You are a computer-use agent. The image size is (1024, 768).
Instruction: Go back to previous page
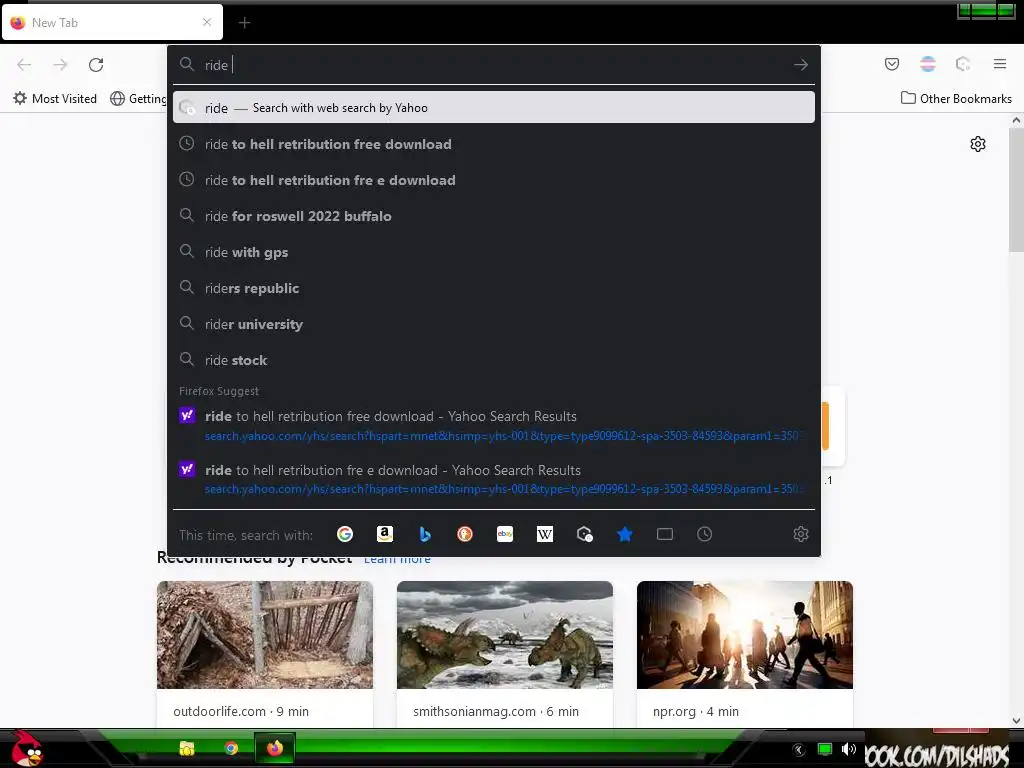tap(24, 65)
